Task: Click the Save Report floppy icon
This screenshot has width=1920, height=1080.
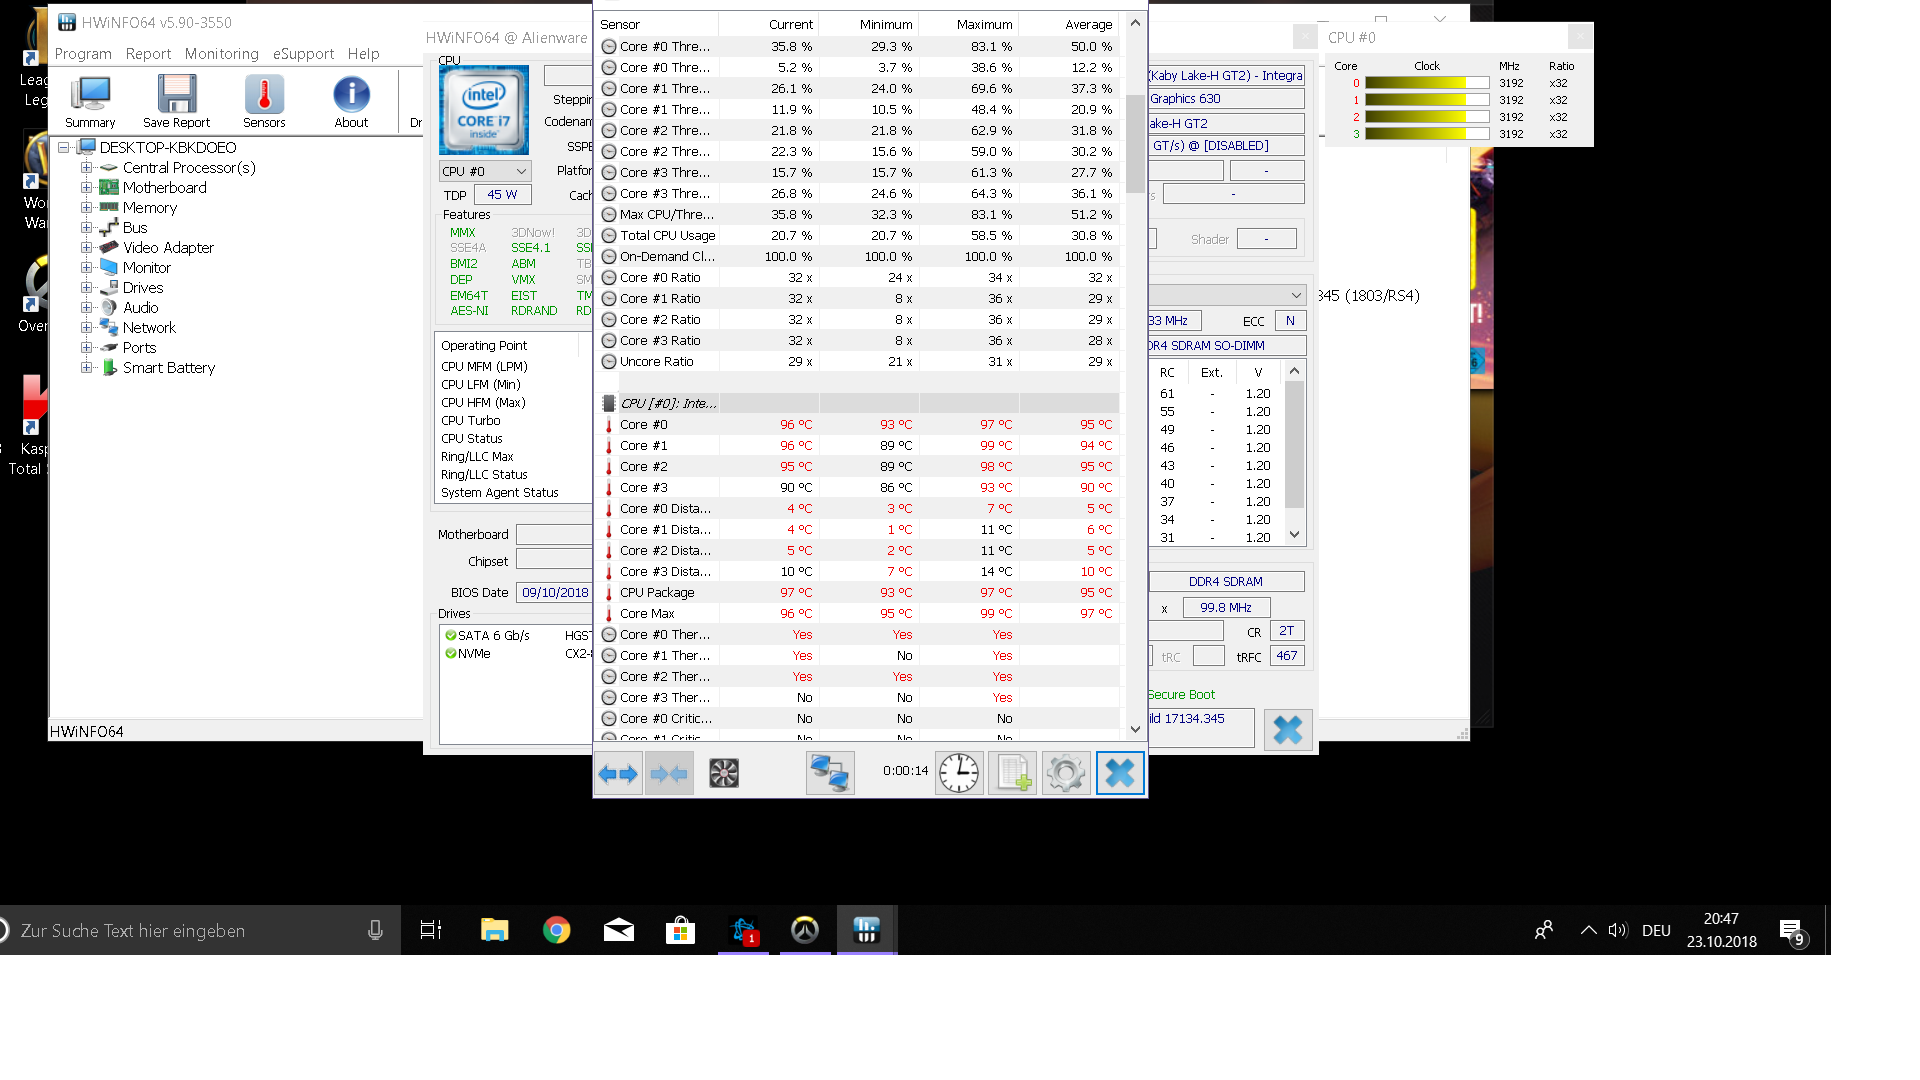Action: pyautogui.click(x=176, y=101)
